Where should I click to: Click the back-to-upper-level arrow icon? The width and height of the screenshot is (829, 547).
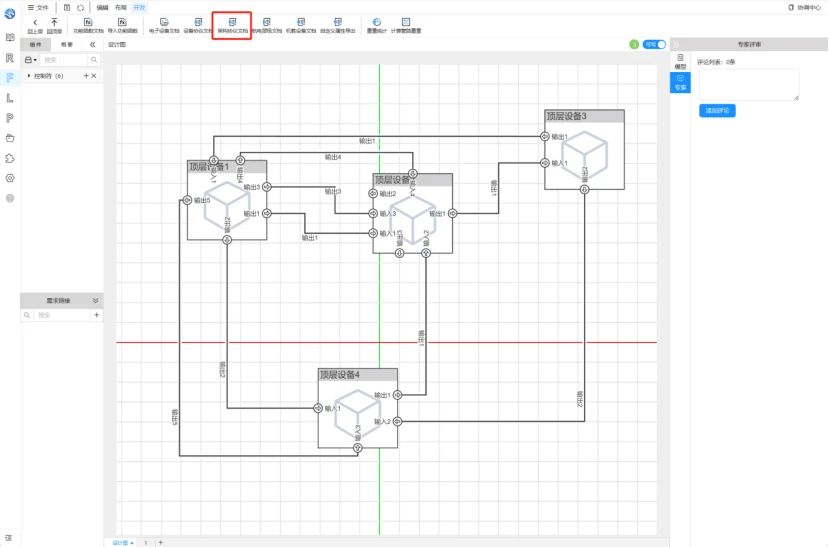[x=35, y=22]
